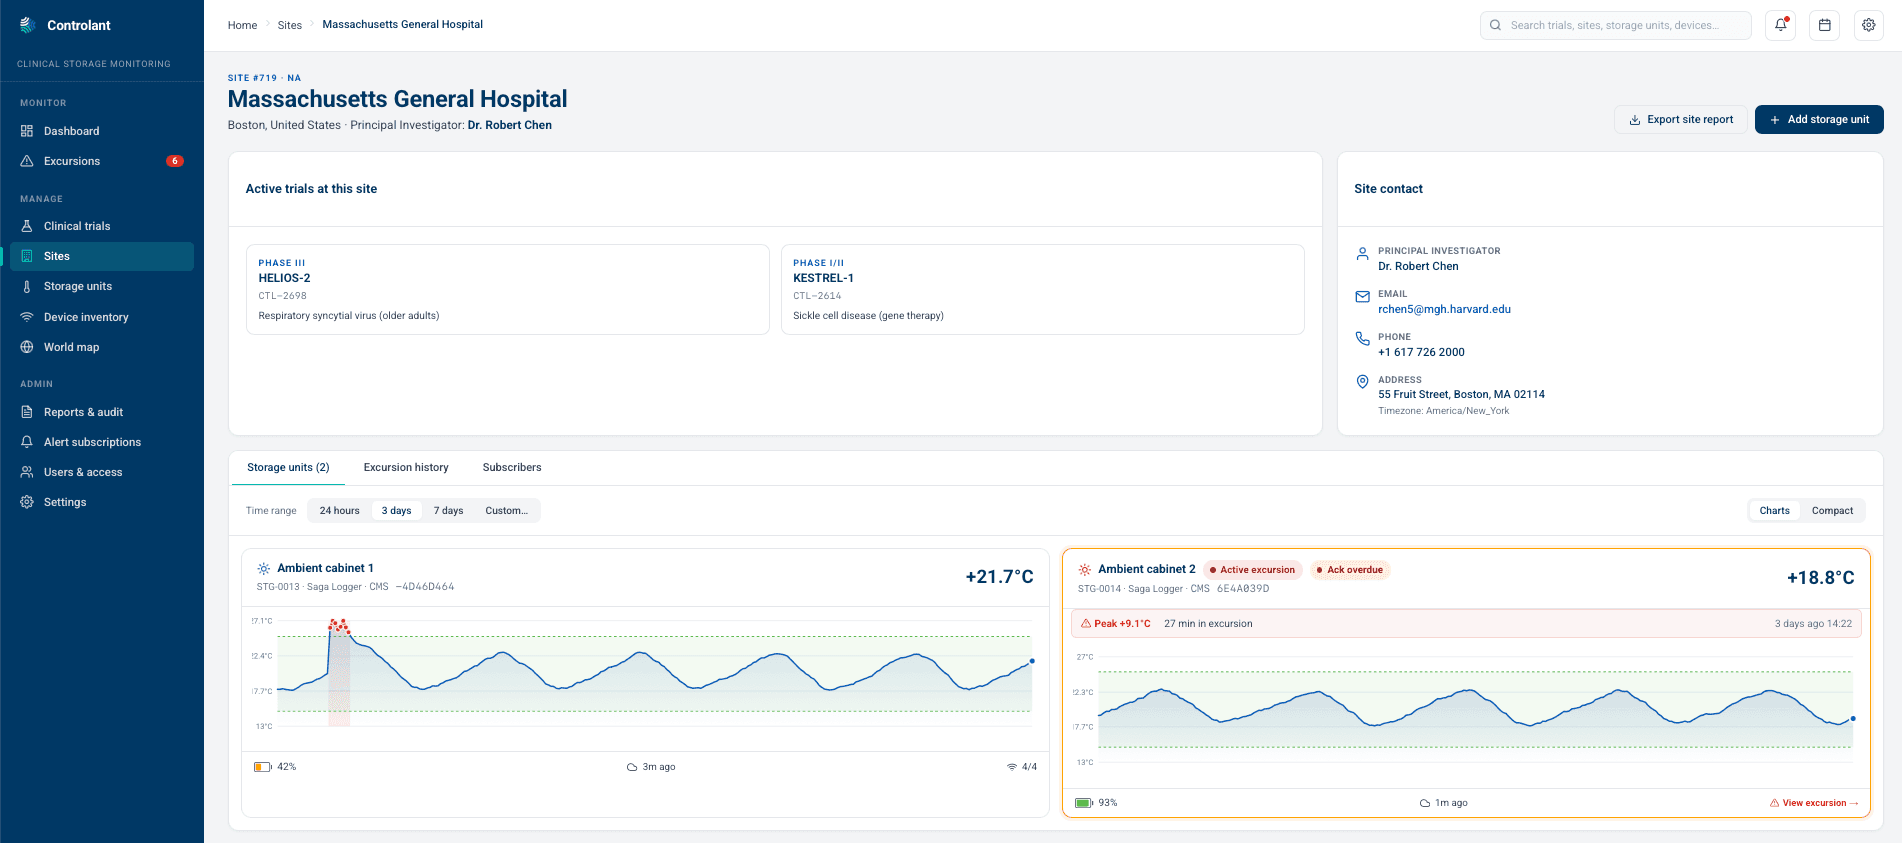1902x843 pixels.
Task: Open the KESTREL-1 trial card
Action: (1043, 290)
